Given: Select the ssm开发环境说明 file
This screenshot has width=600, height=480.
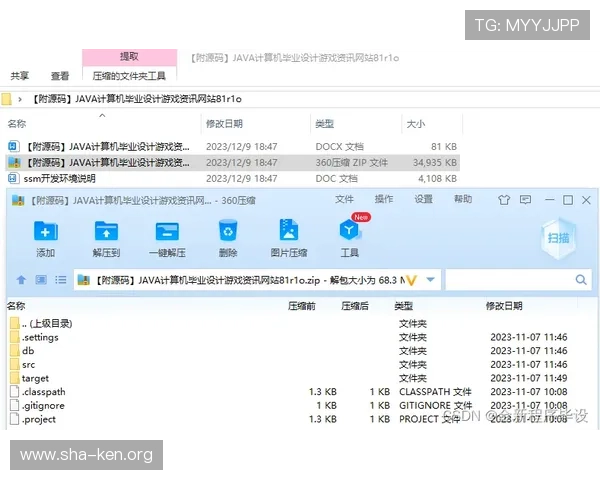Looking at the screenshot, I should tap(59, 179).
